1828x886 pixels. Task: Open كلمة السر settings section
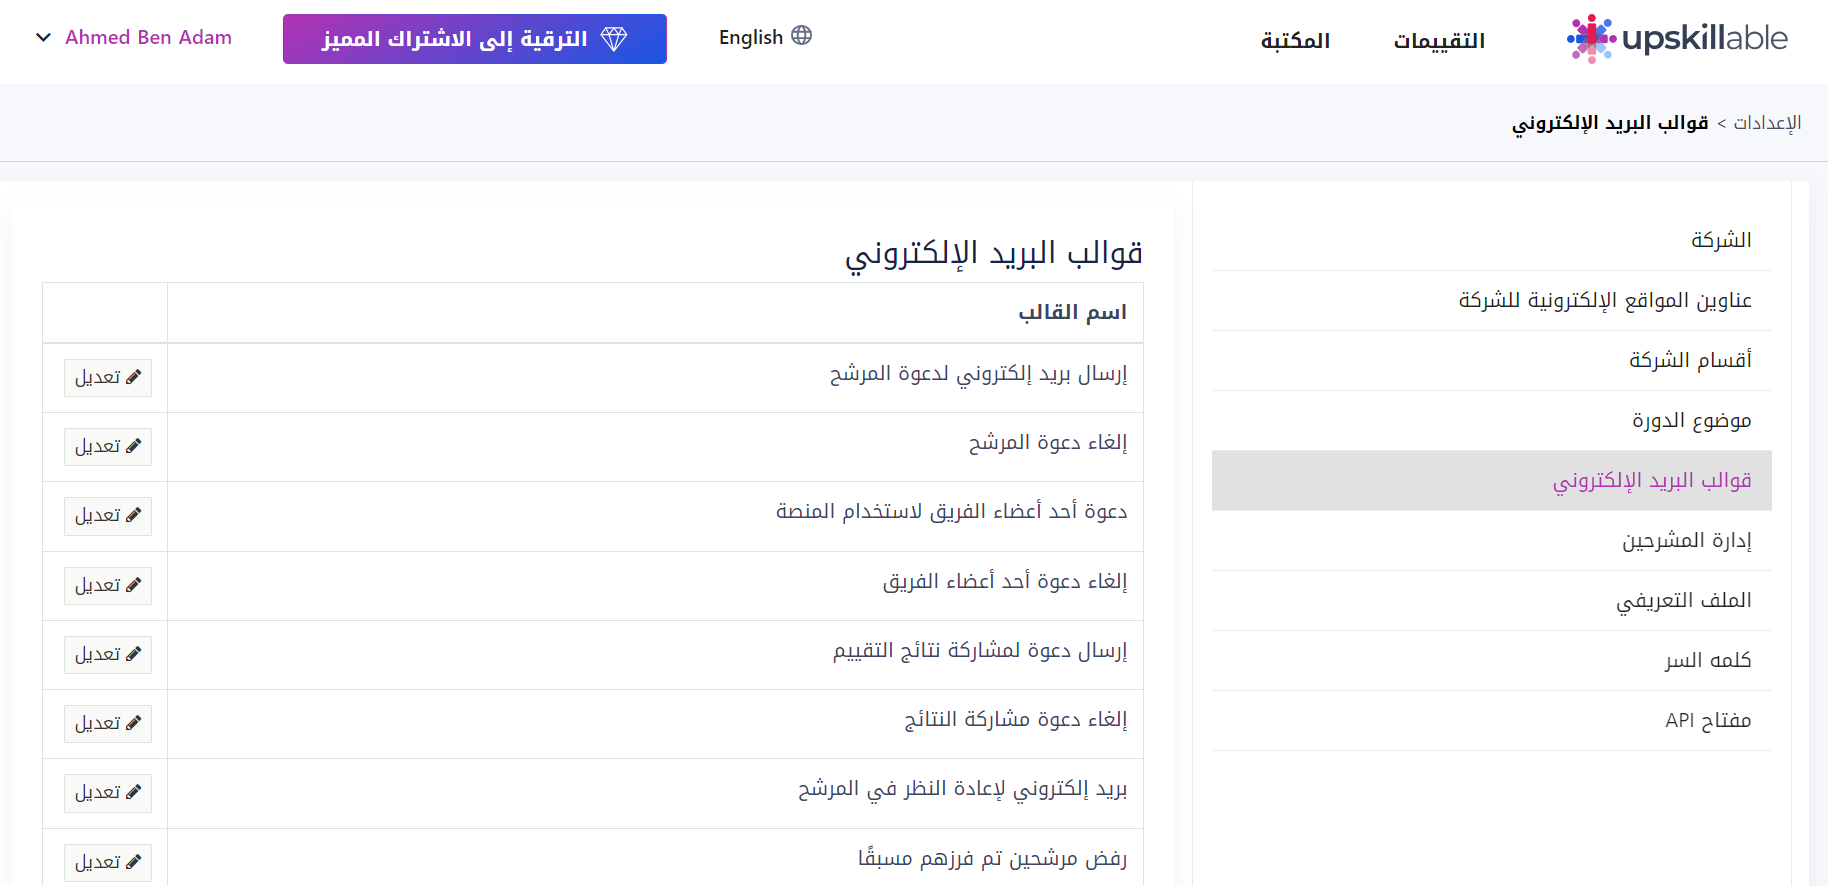click(1492, 660)
